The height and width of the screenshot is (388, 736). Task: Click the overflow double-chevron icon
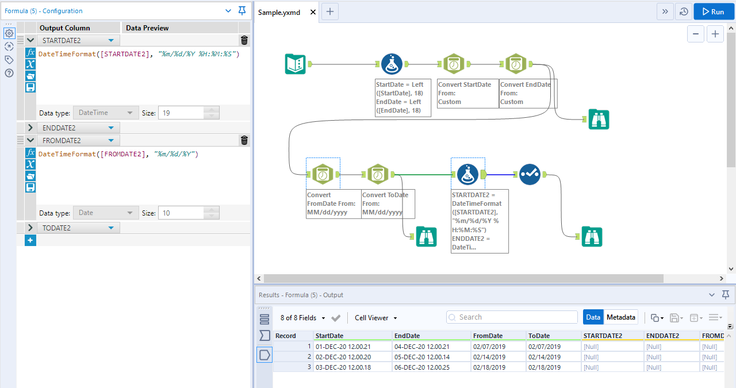pyautogui.click(x=665, y=12)
